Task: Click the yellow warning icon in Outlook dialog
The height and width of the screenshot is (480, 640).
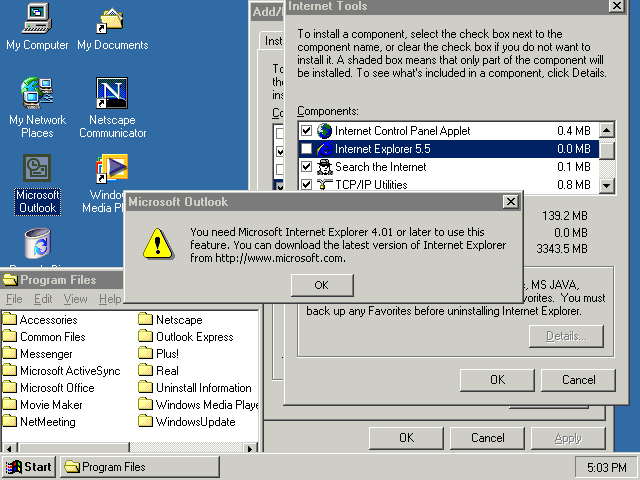Action: (x=158, y=244)
